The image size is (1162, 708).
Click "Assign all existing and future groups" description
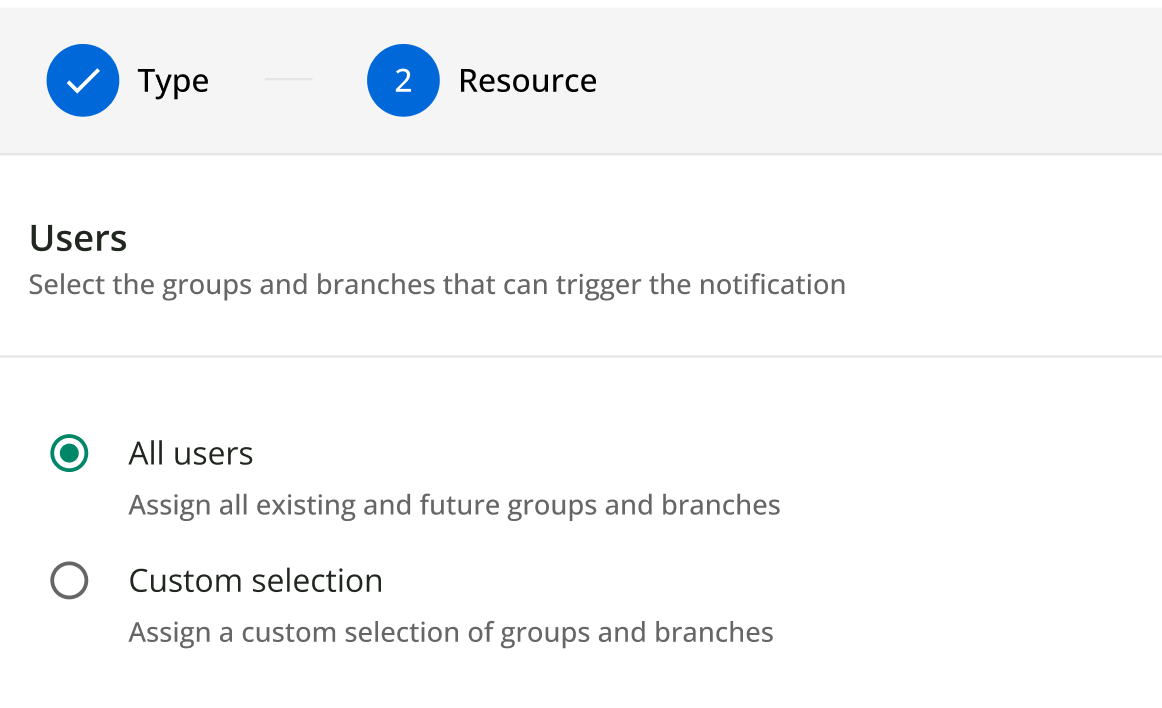click(x=454, y=505)
